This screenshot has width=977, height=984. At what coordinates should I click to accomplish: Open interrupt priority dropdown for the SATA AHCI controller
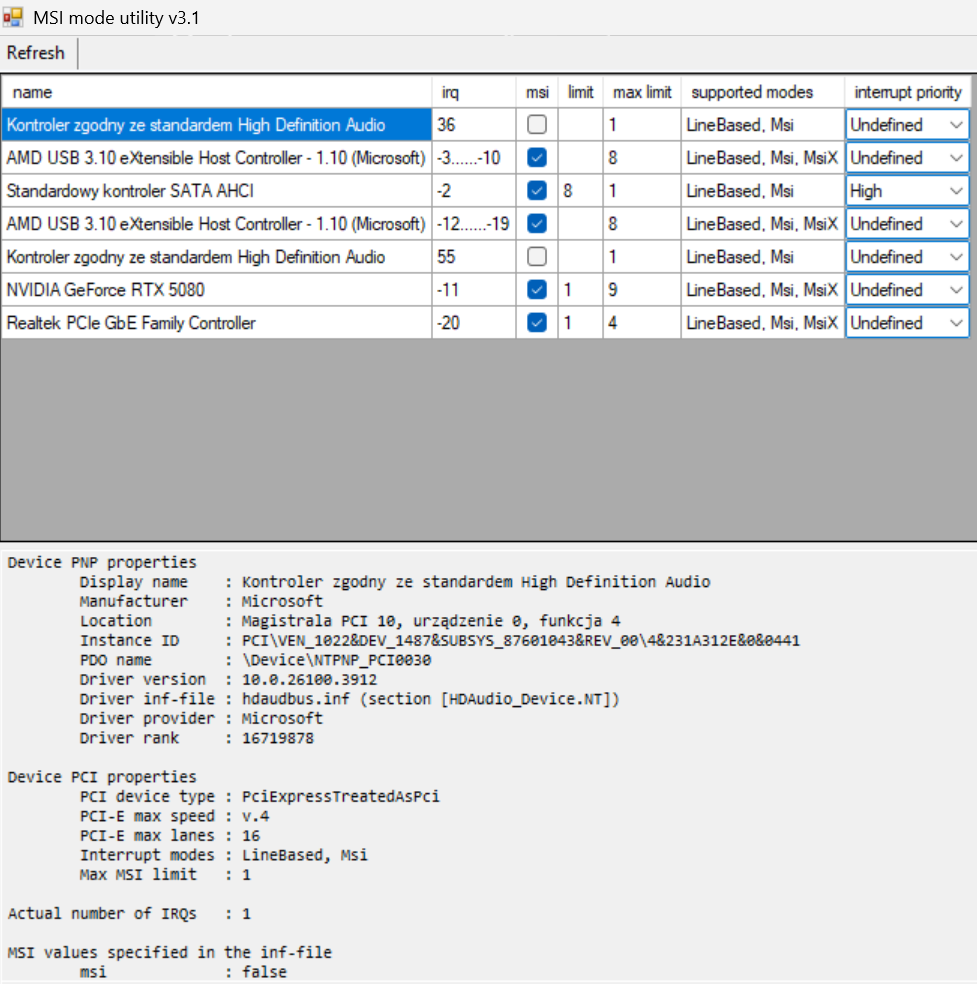coord(956,191)
